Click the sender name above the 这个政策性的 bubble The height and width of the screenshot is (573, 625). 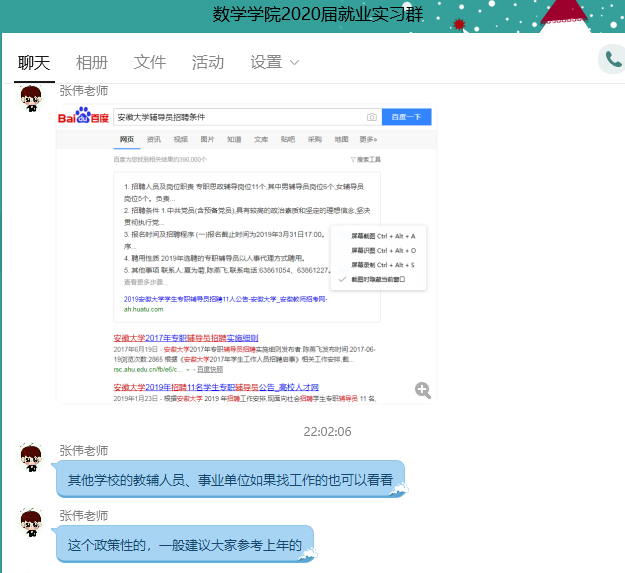[84, 516]
